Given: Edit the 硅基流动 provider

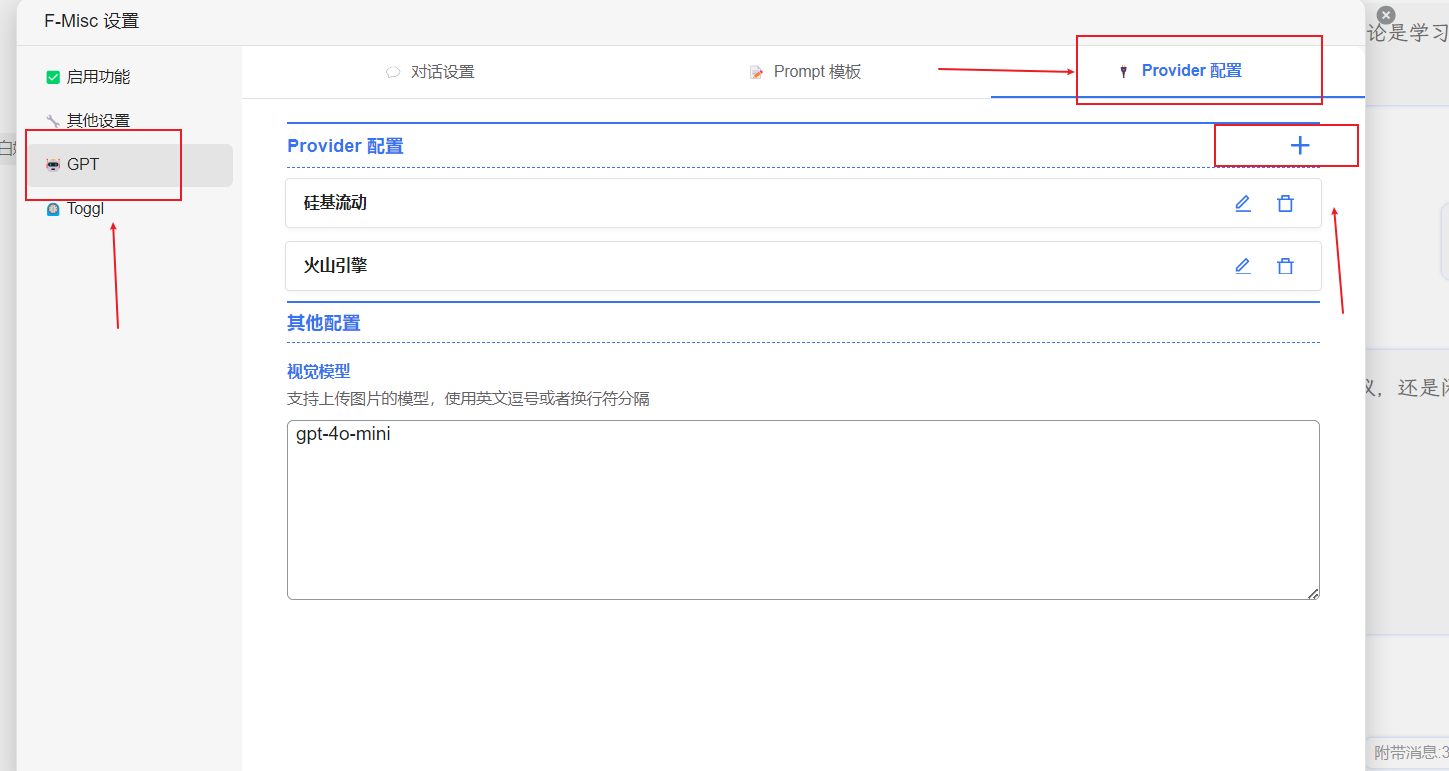Looking at the screenshot, I should 1243,203.
